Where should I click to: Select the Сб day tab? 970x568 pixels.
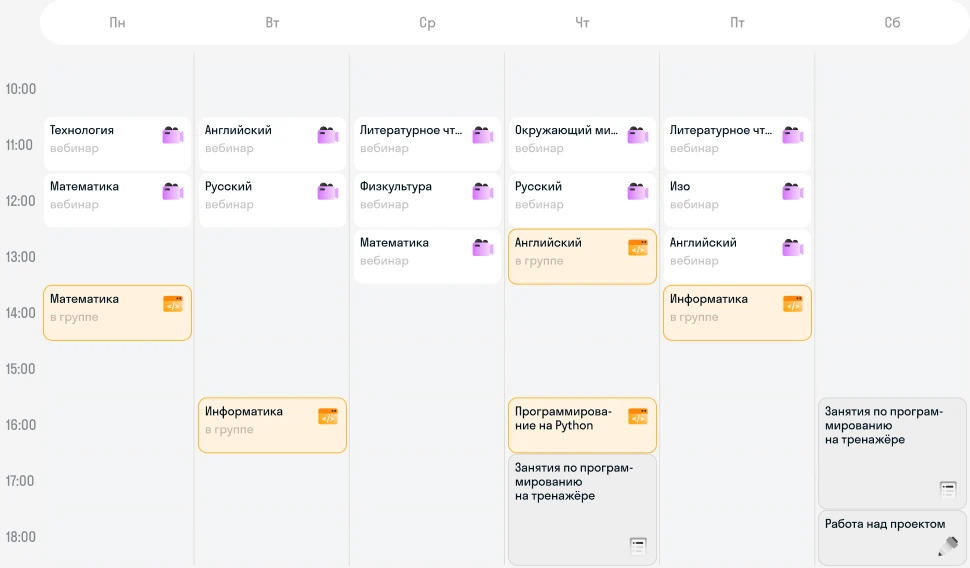pos(892,23)
